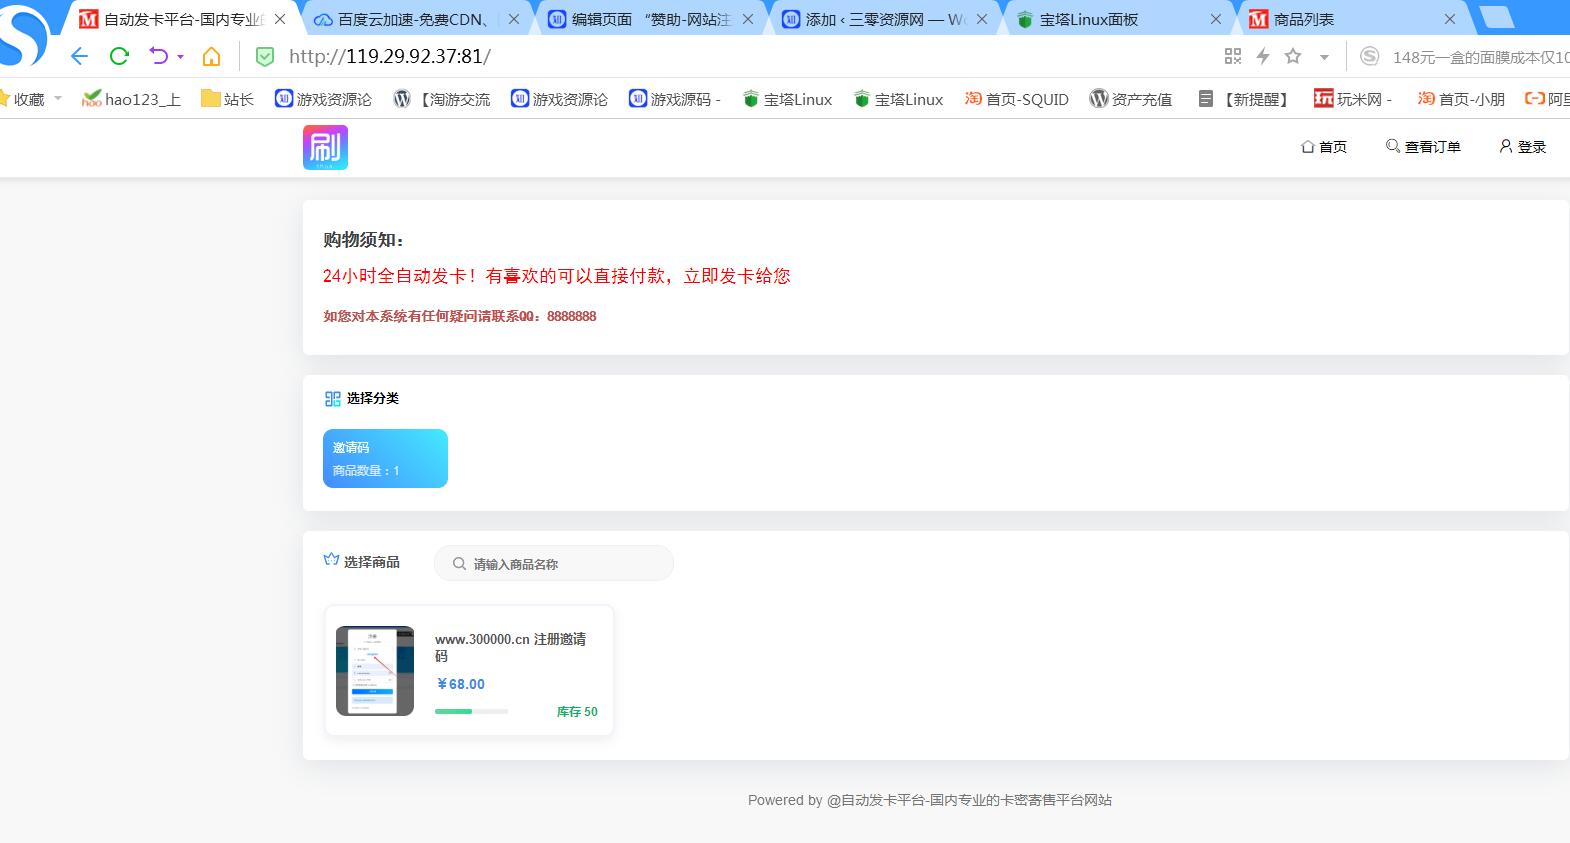
Task: Expand dropdown arrow next to bookmark star
Action: 1324,58
